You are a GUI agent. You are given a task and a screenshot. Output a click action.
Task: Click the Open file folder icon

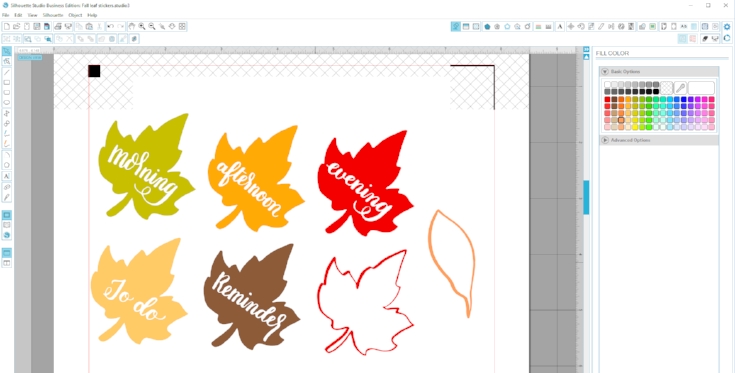[x=16, y=27]
